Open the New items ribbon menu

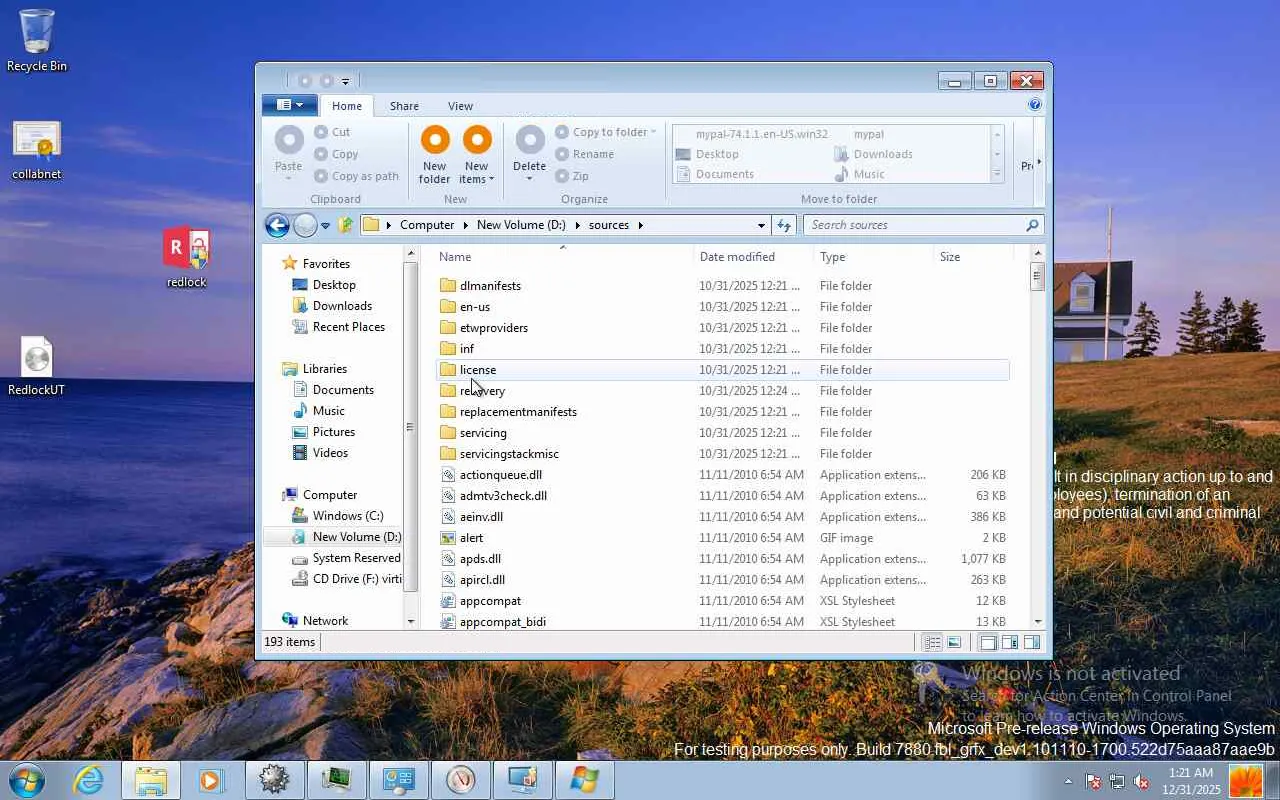coord(477,155)
